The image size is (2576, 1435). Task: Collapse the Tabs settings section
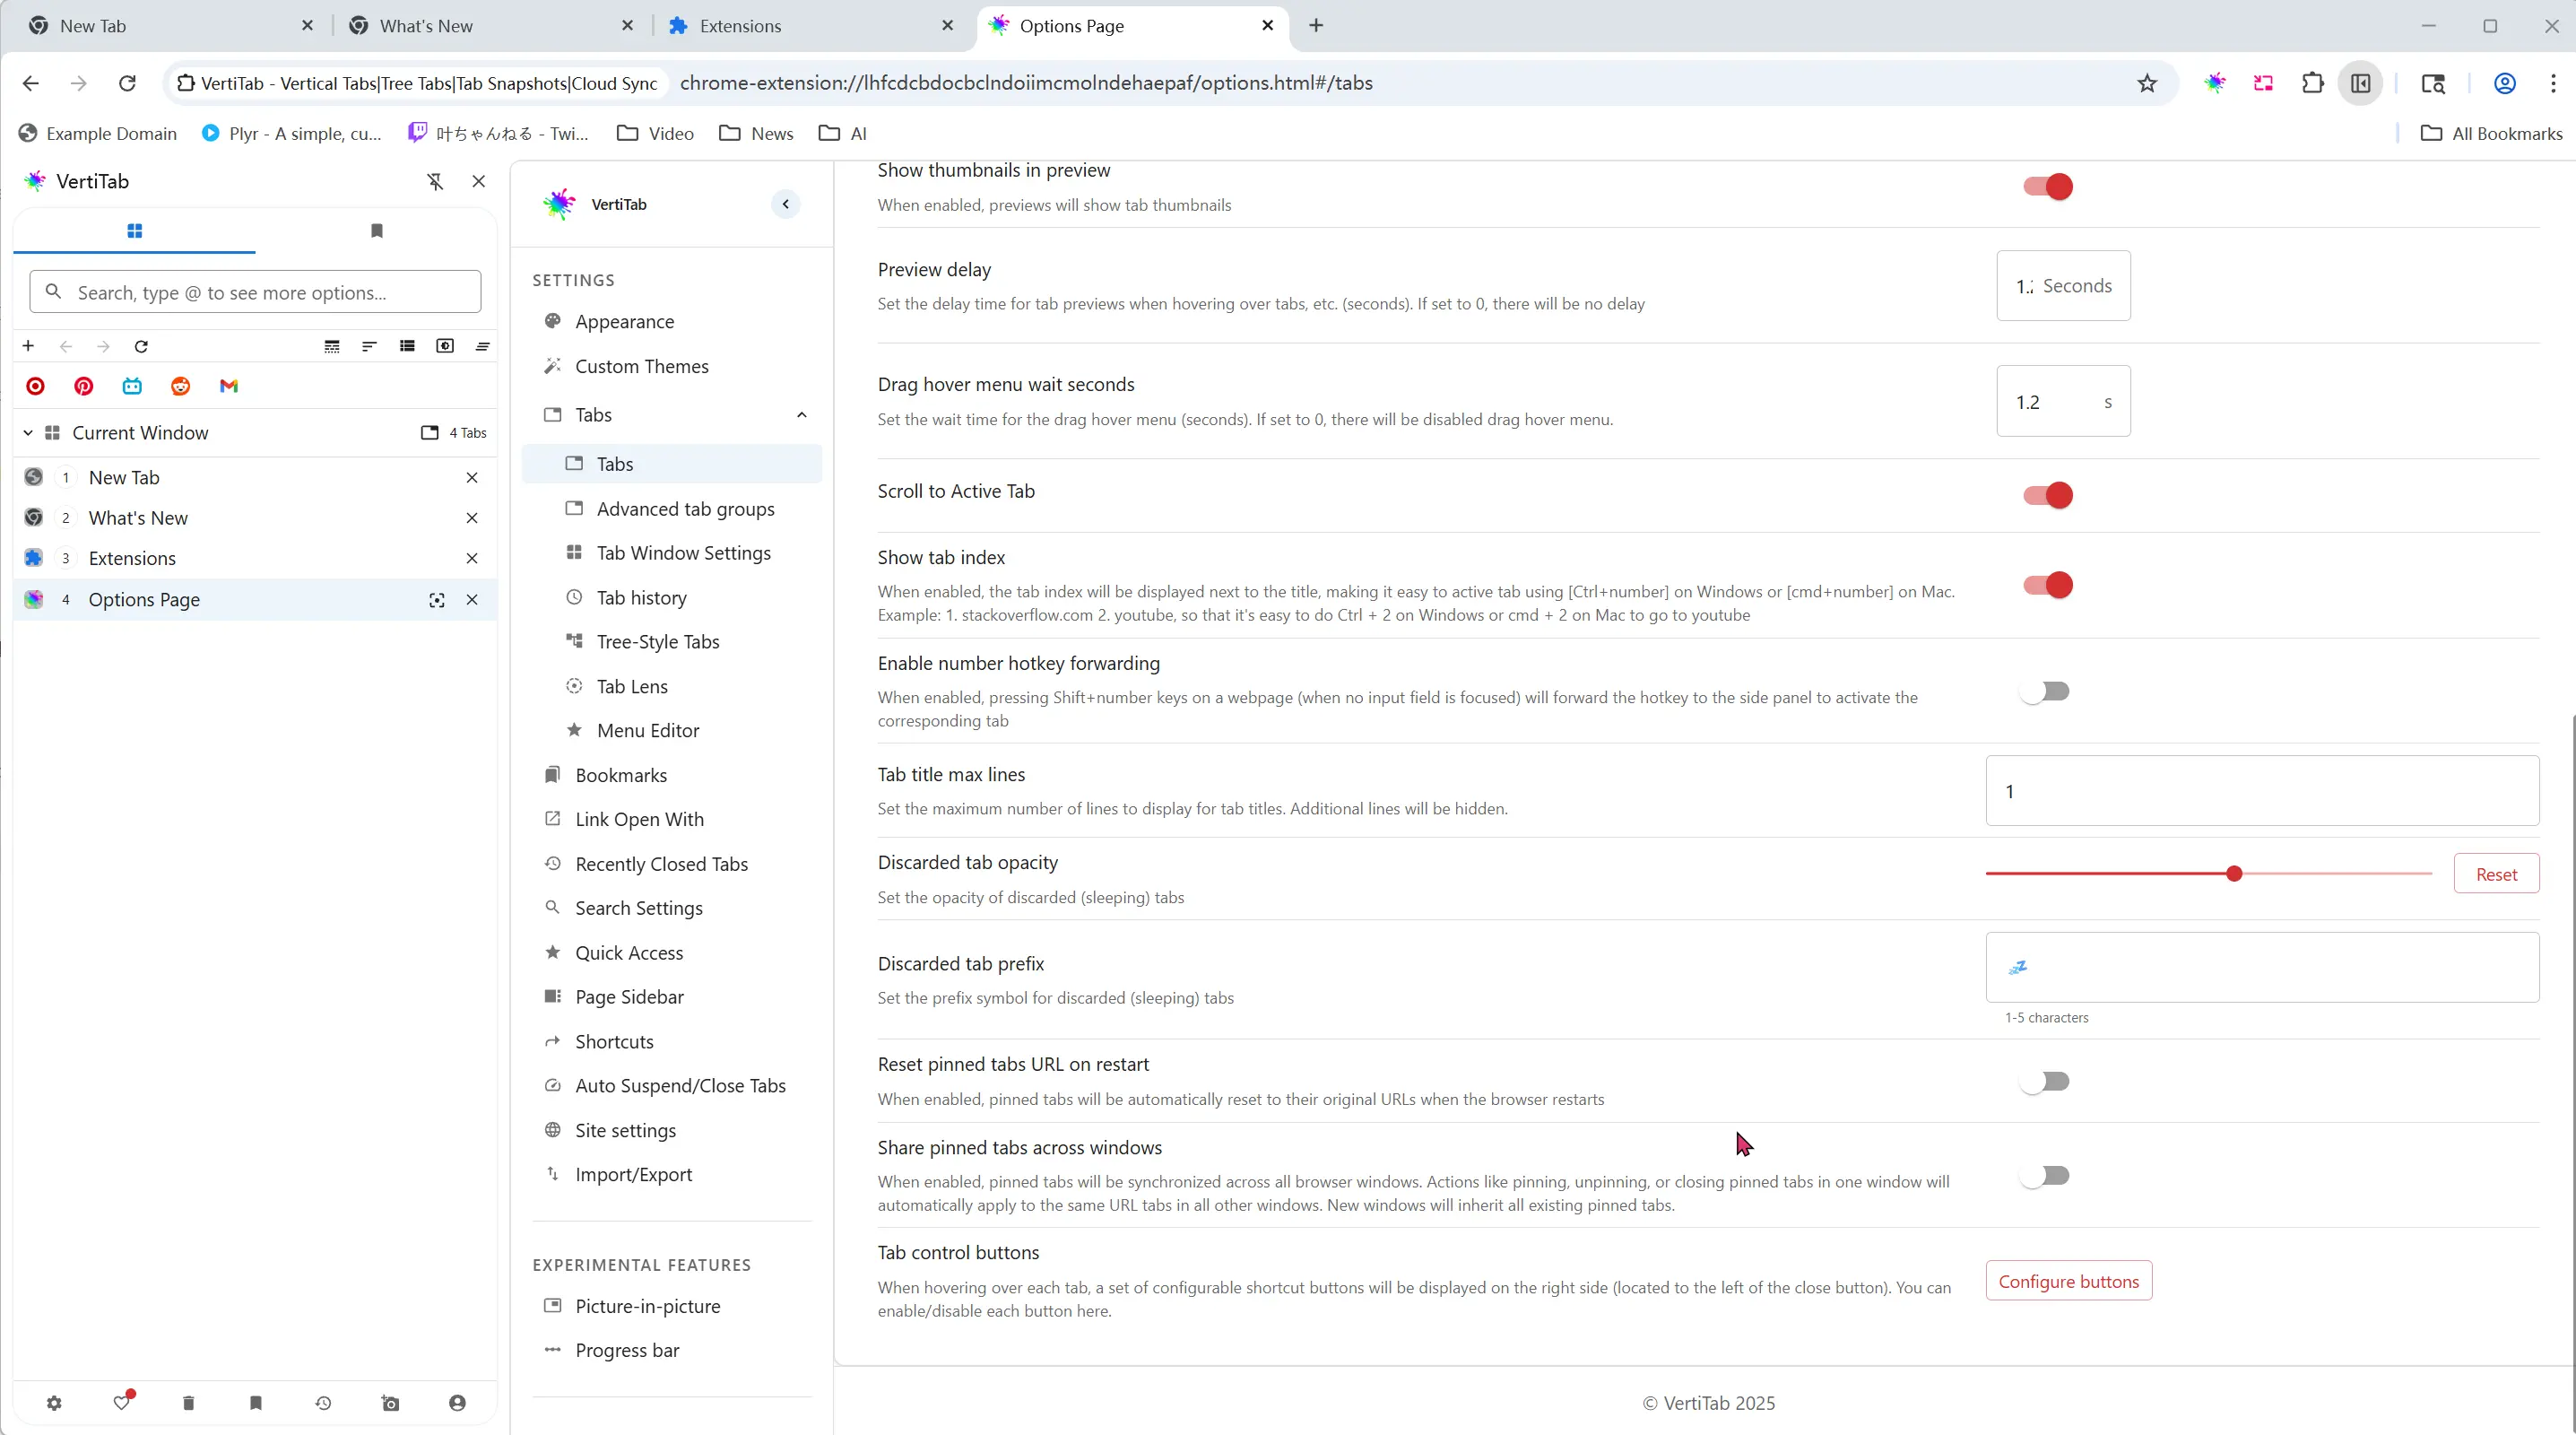click(802, 415)
